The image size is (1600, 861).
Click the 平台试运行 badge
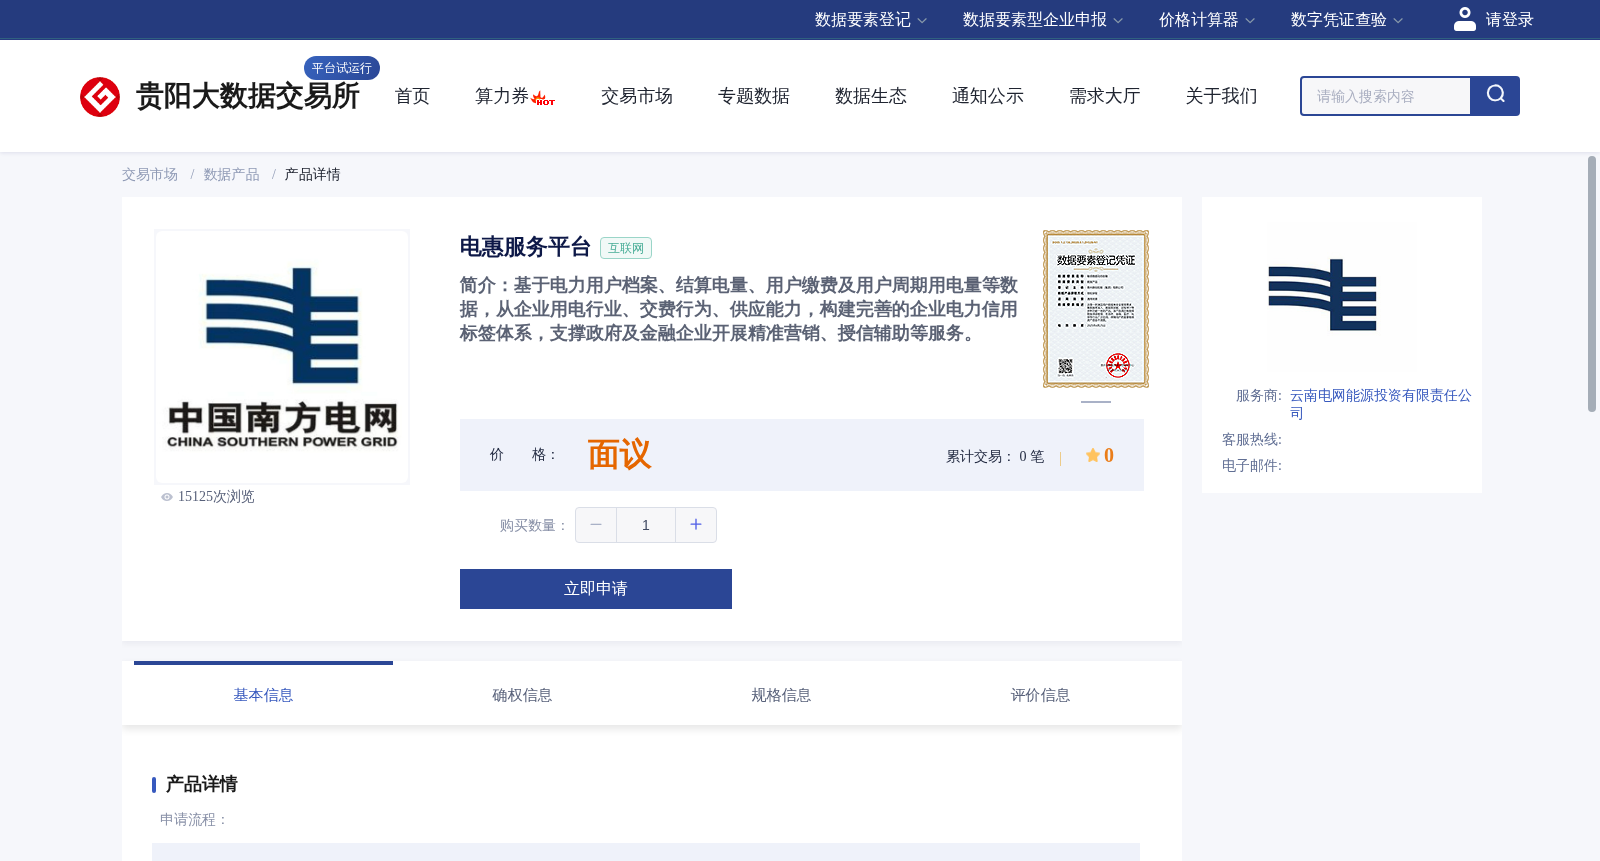coord(342,68)
